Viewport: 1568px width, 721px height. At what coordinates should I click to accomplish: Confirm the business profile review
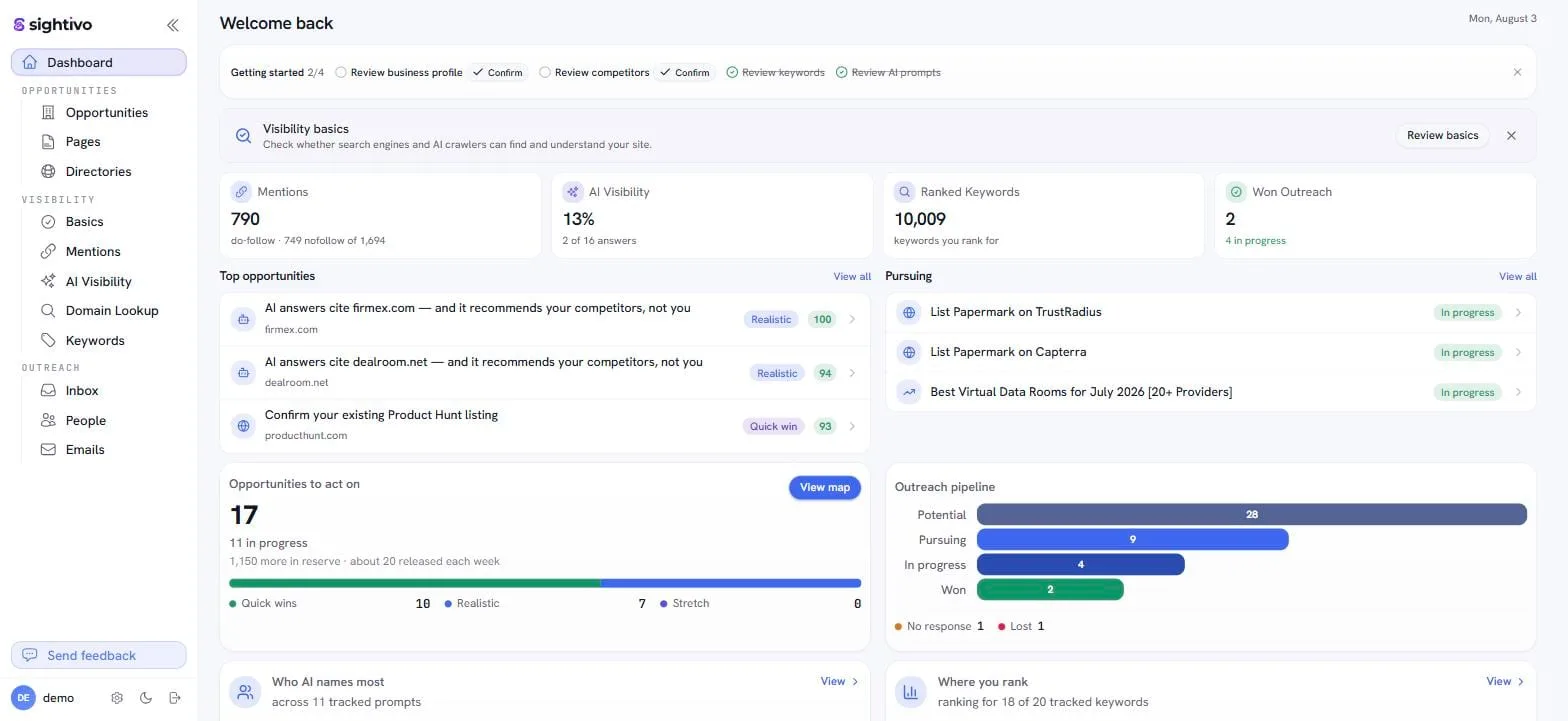click(498, 72)
